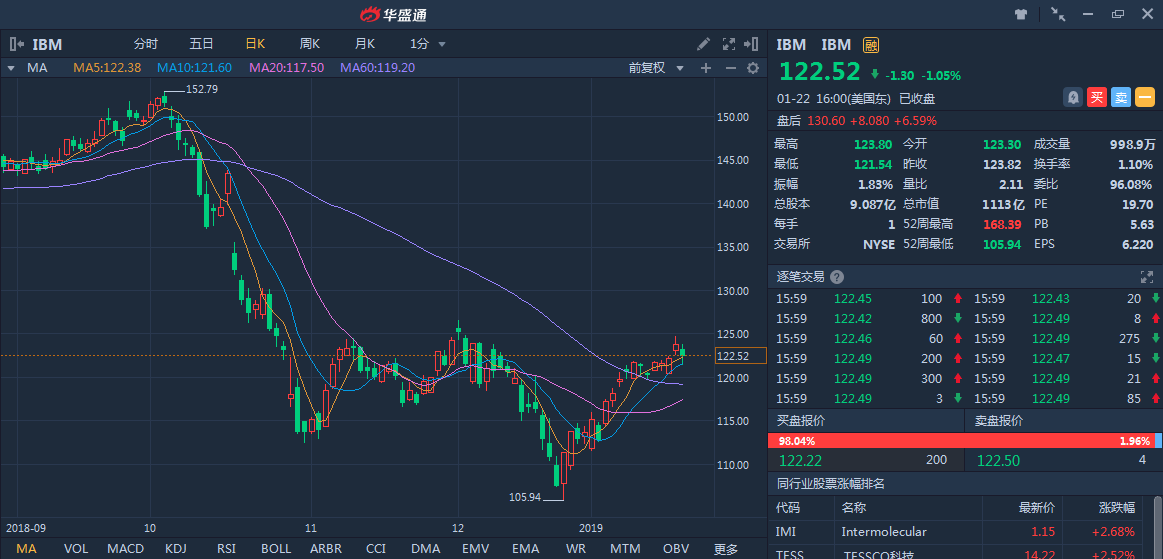Click the red 买 buy button

click(1097, 97)
